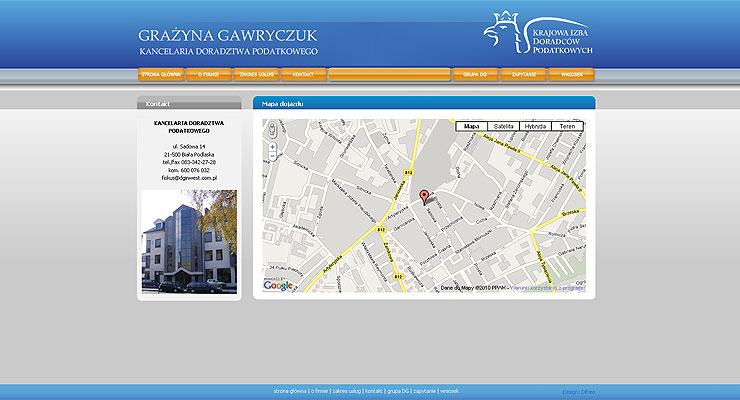Click the footer 'zakres usług' link
740x400 pixels.
pyautogui.click(x=346, y=391)
